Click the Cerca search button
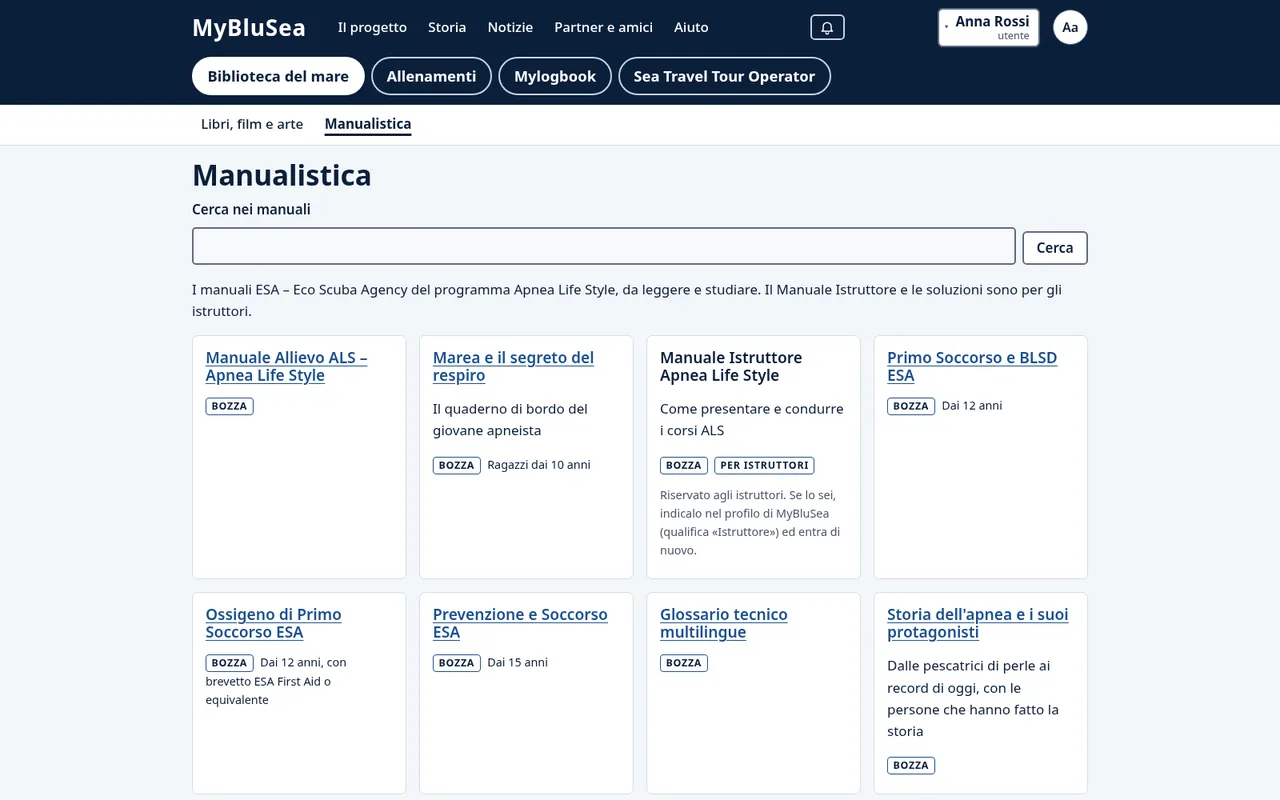 click(x=1055, y=248)
